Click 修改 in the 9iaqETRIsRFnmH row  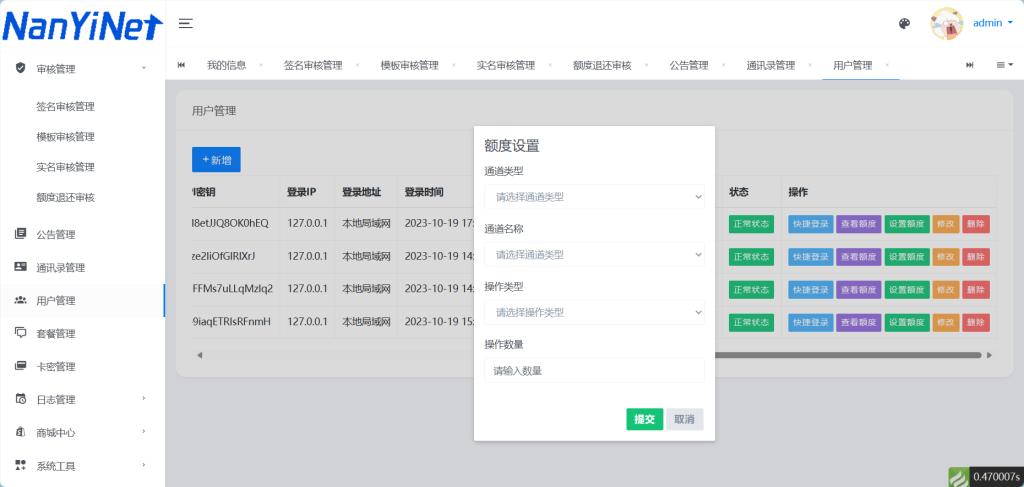click(946, 322)
